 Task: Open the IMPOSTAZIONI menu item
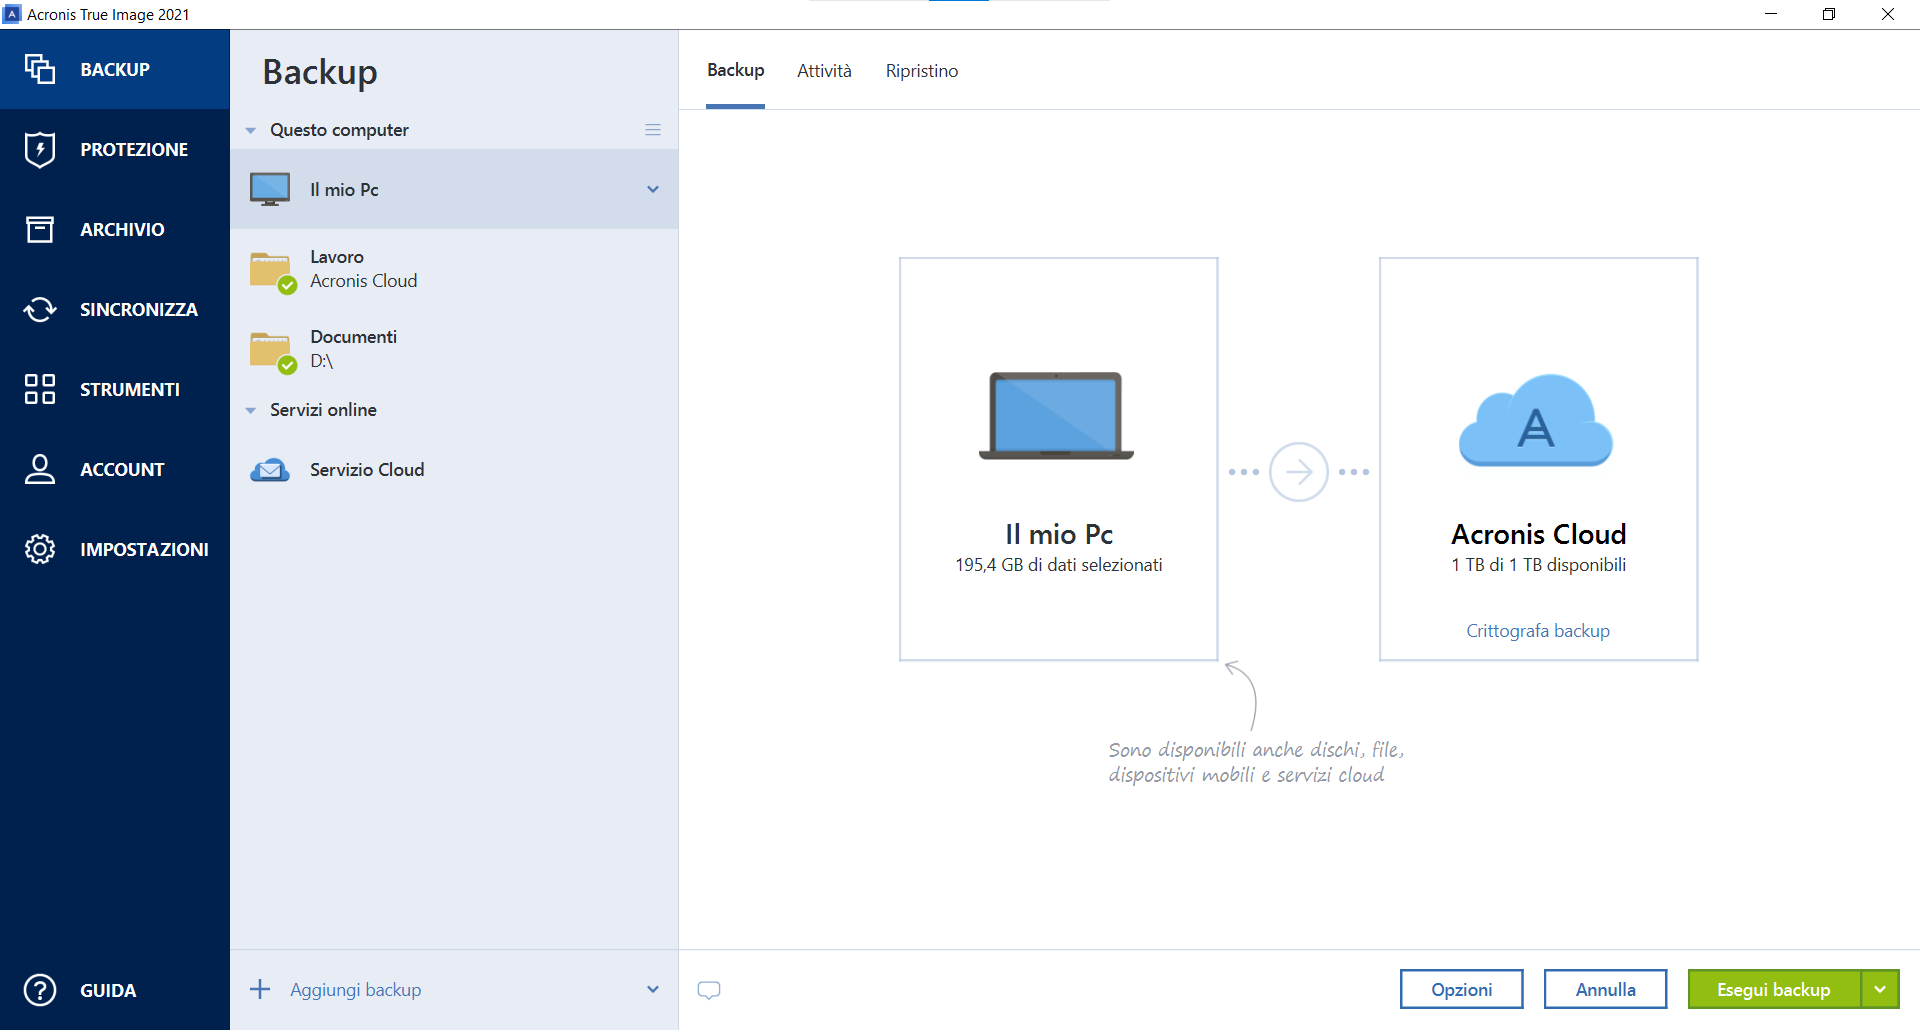[115, 549]
